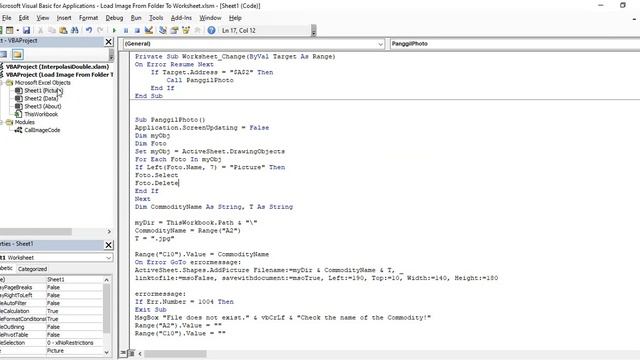Run the macro with the green play icon
The width and height of the screenshot is (640, 360).
[x=114, y=30]
